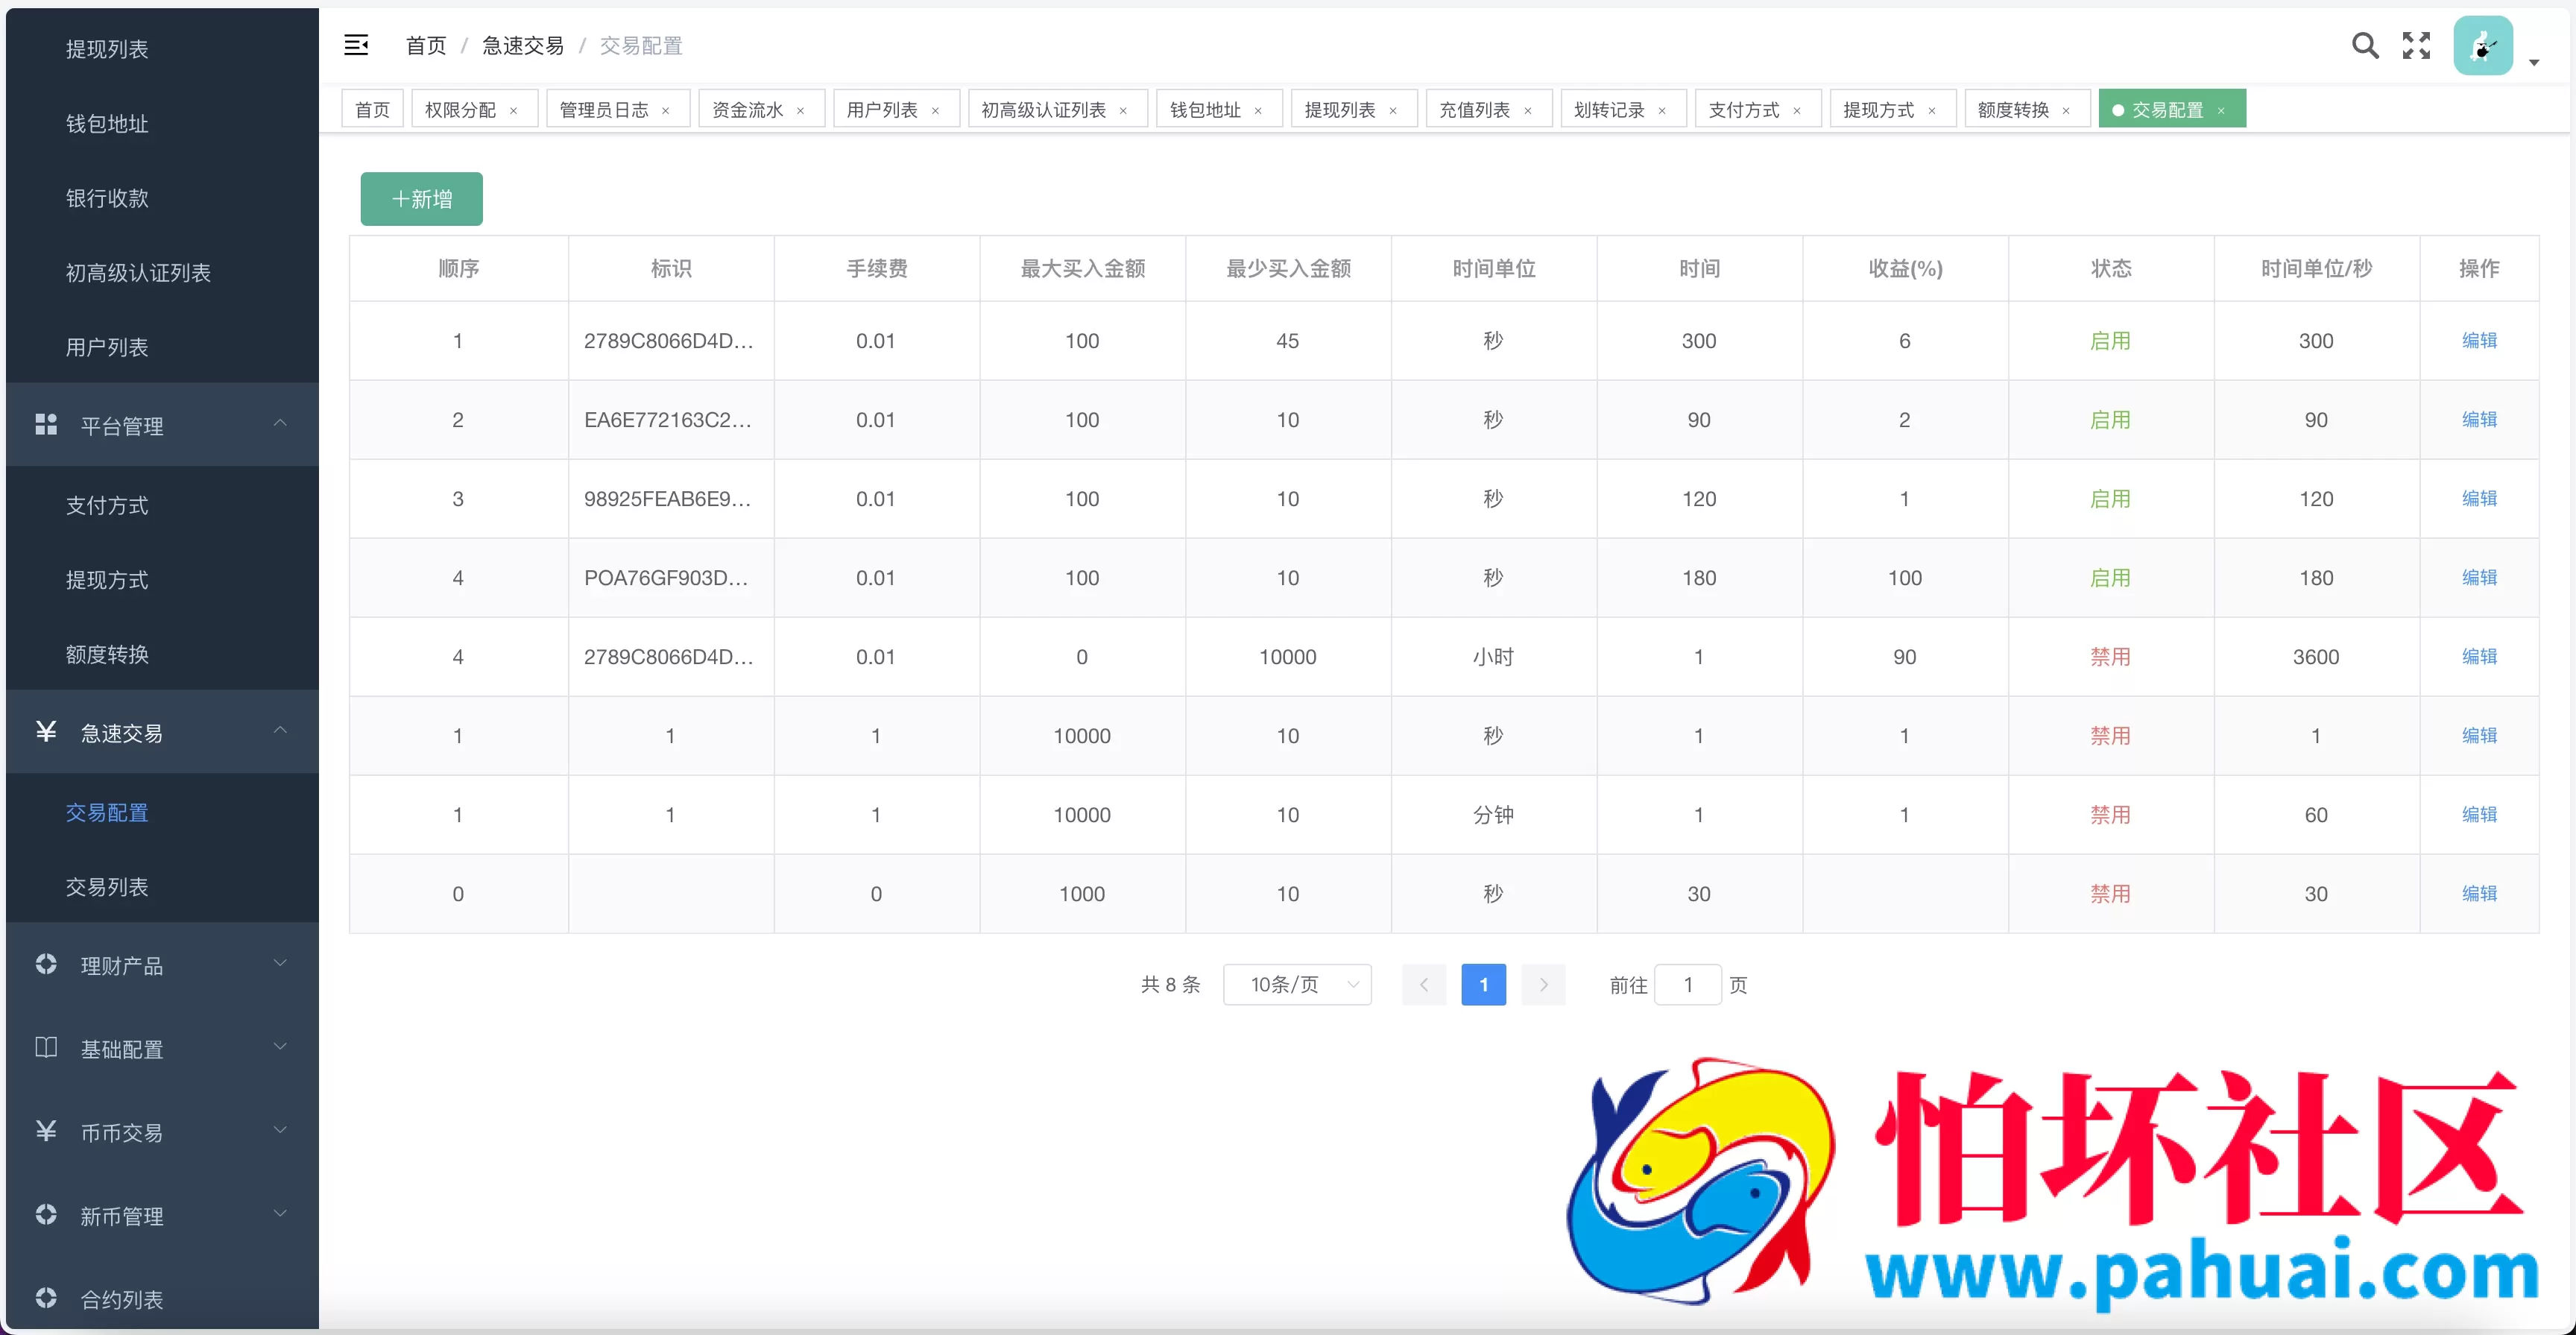Collapse the sidebar using the hamburger icon
The height and width of the screenshot is (1335, 2576).
point(356,45)
